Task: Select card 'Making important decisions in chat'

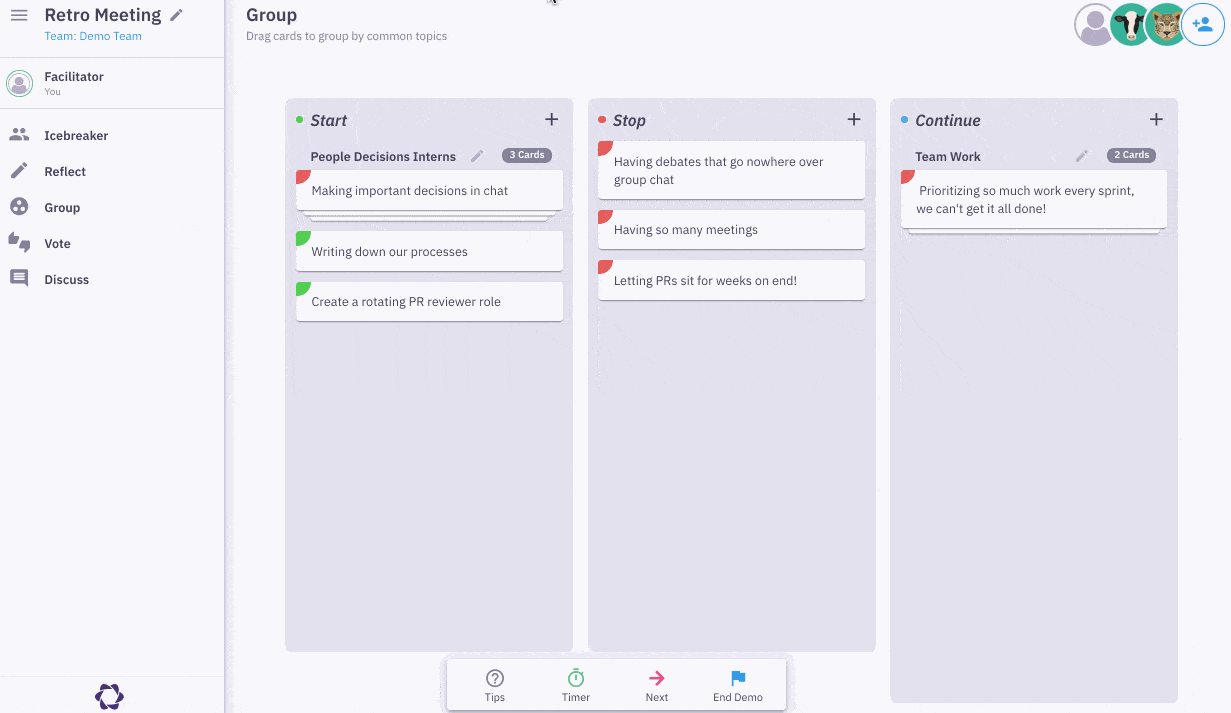Action: [429, 190]
